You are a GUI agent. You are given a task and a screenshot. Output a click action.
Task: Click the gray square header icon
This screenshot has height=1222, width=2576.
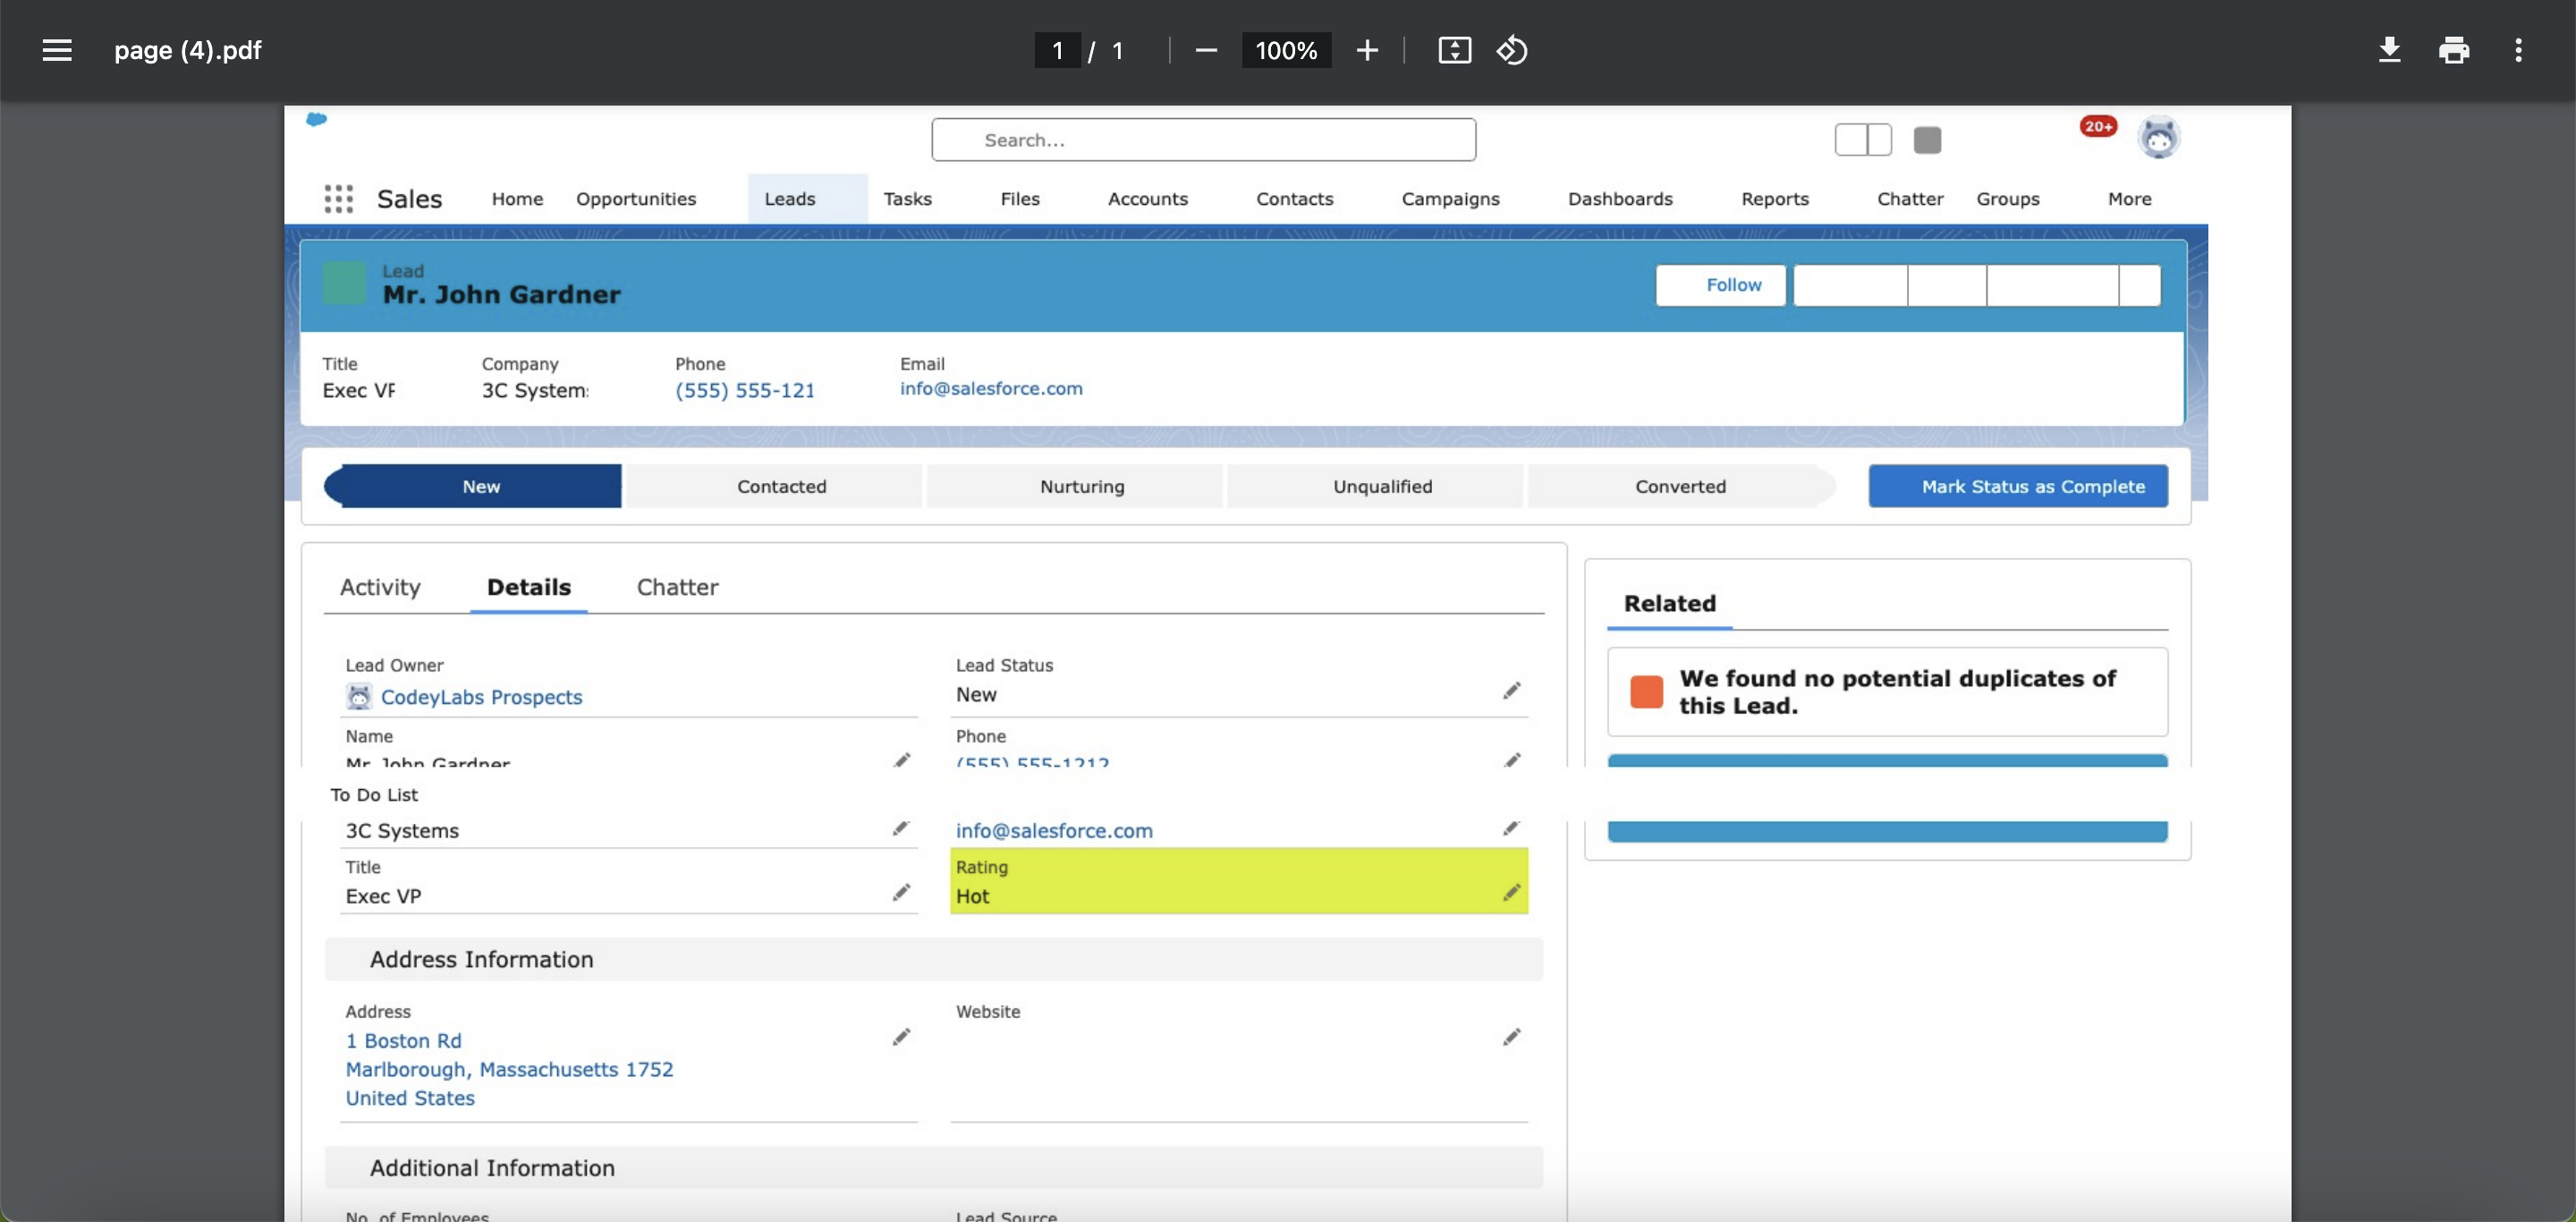1927,140
